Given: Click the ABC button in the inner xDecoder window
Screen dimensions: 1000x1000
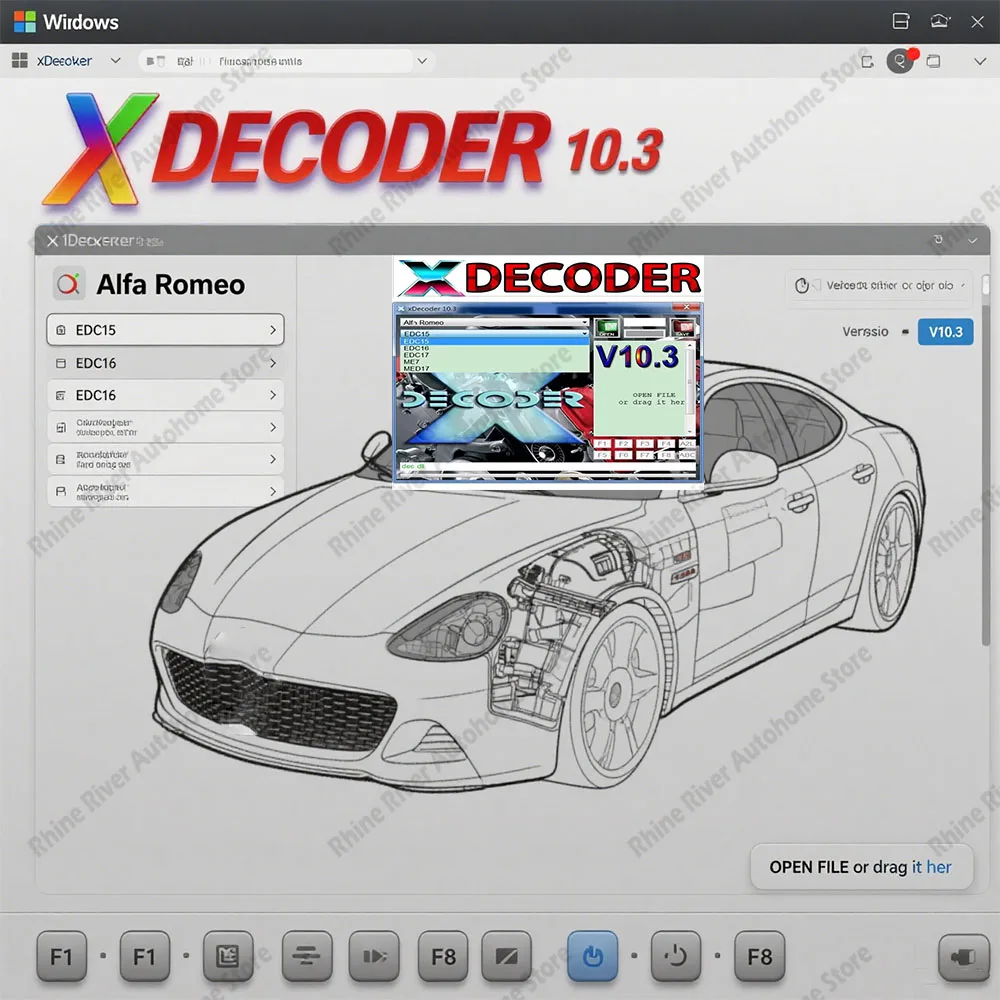Looking at the screenshot, I should pyautogui.click(x=687, y=455).
